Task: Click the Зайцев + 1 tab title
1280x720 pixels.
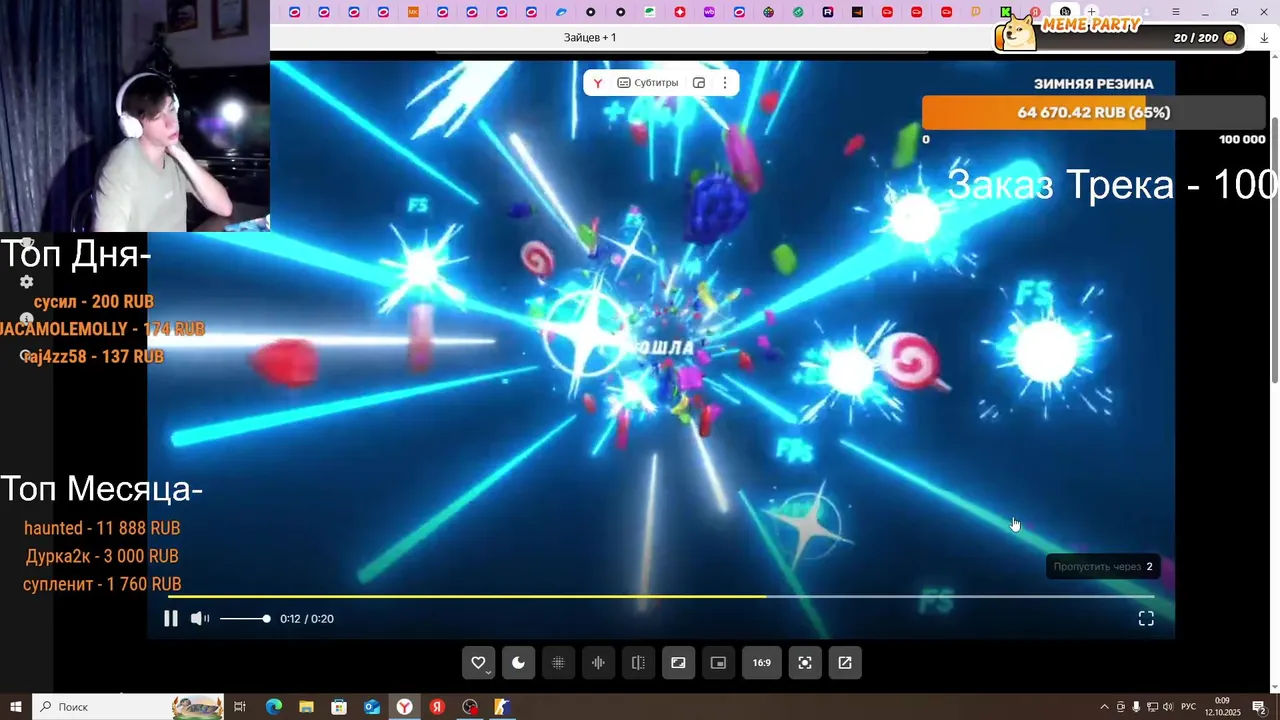Action: coord(590,37)
